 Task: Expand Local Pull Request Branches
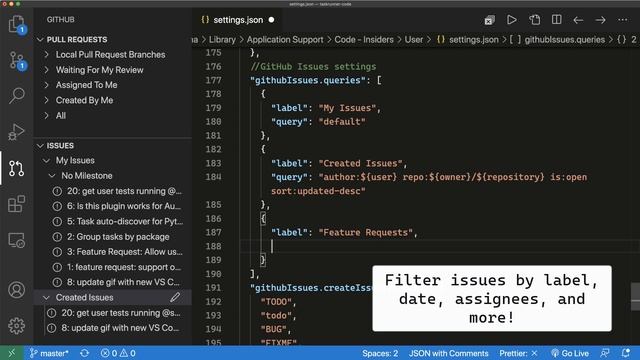(x=47, y=54)
